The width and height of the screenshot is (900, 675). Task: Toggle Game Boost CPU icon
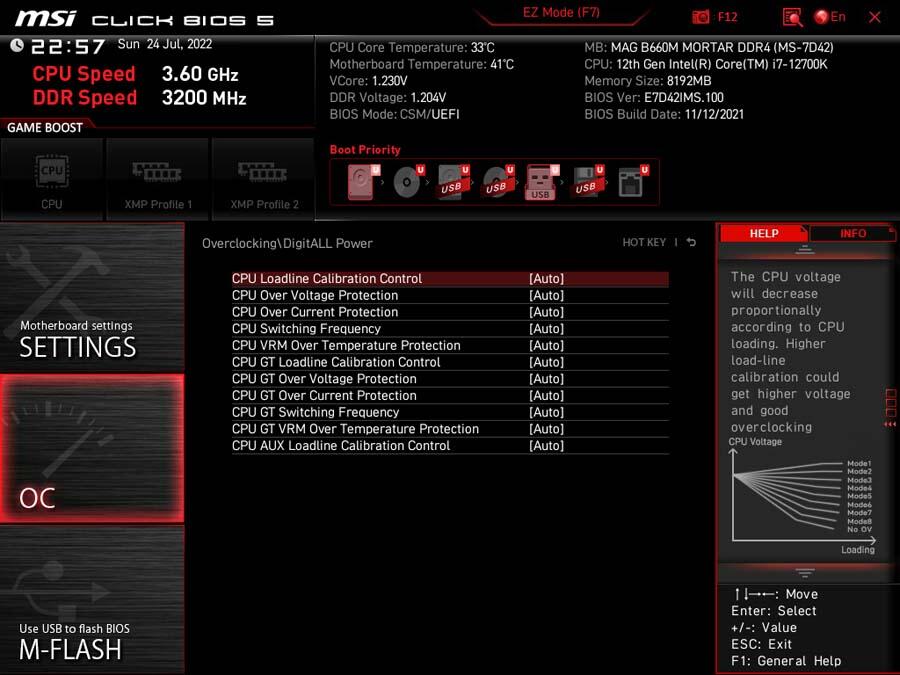(52, 179)
